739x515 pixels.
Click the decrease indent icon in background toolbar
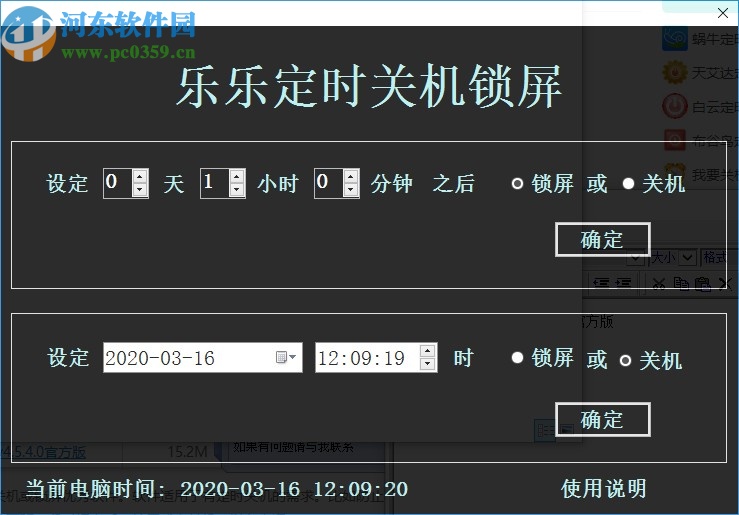(x=601, y=283)
